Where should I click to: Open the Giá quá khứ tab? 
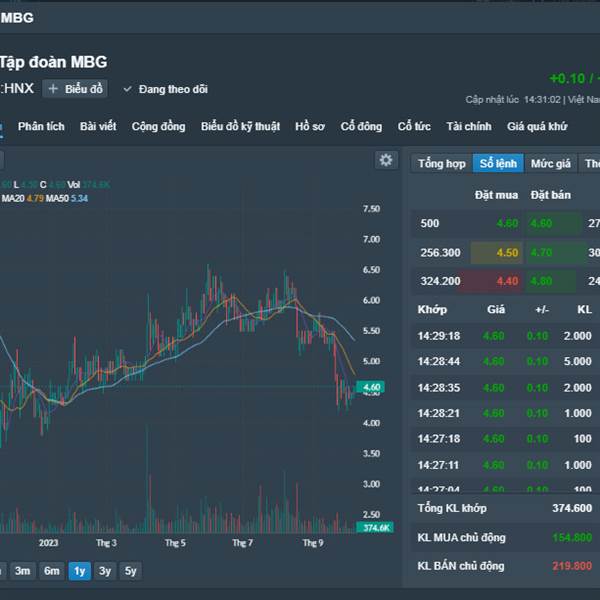coord(537,126)
